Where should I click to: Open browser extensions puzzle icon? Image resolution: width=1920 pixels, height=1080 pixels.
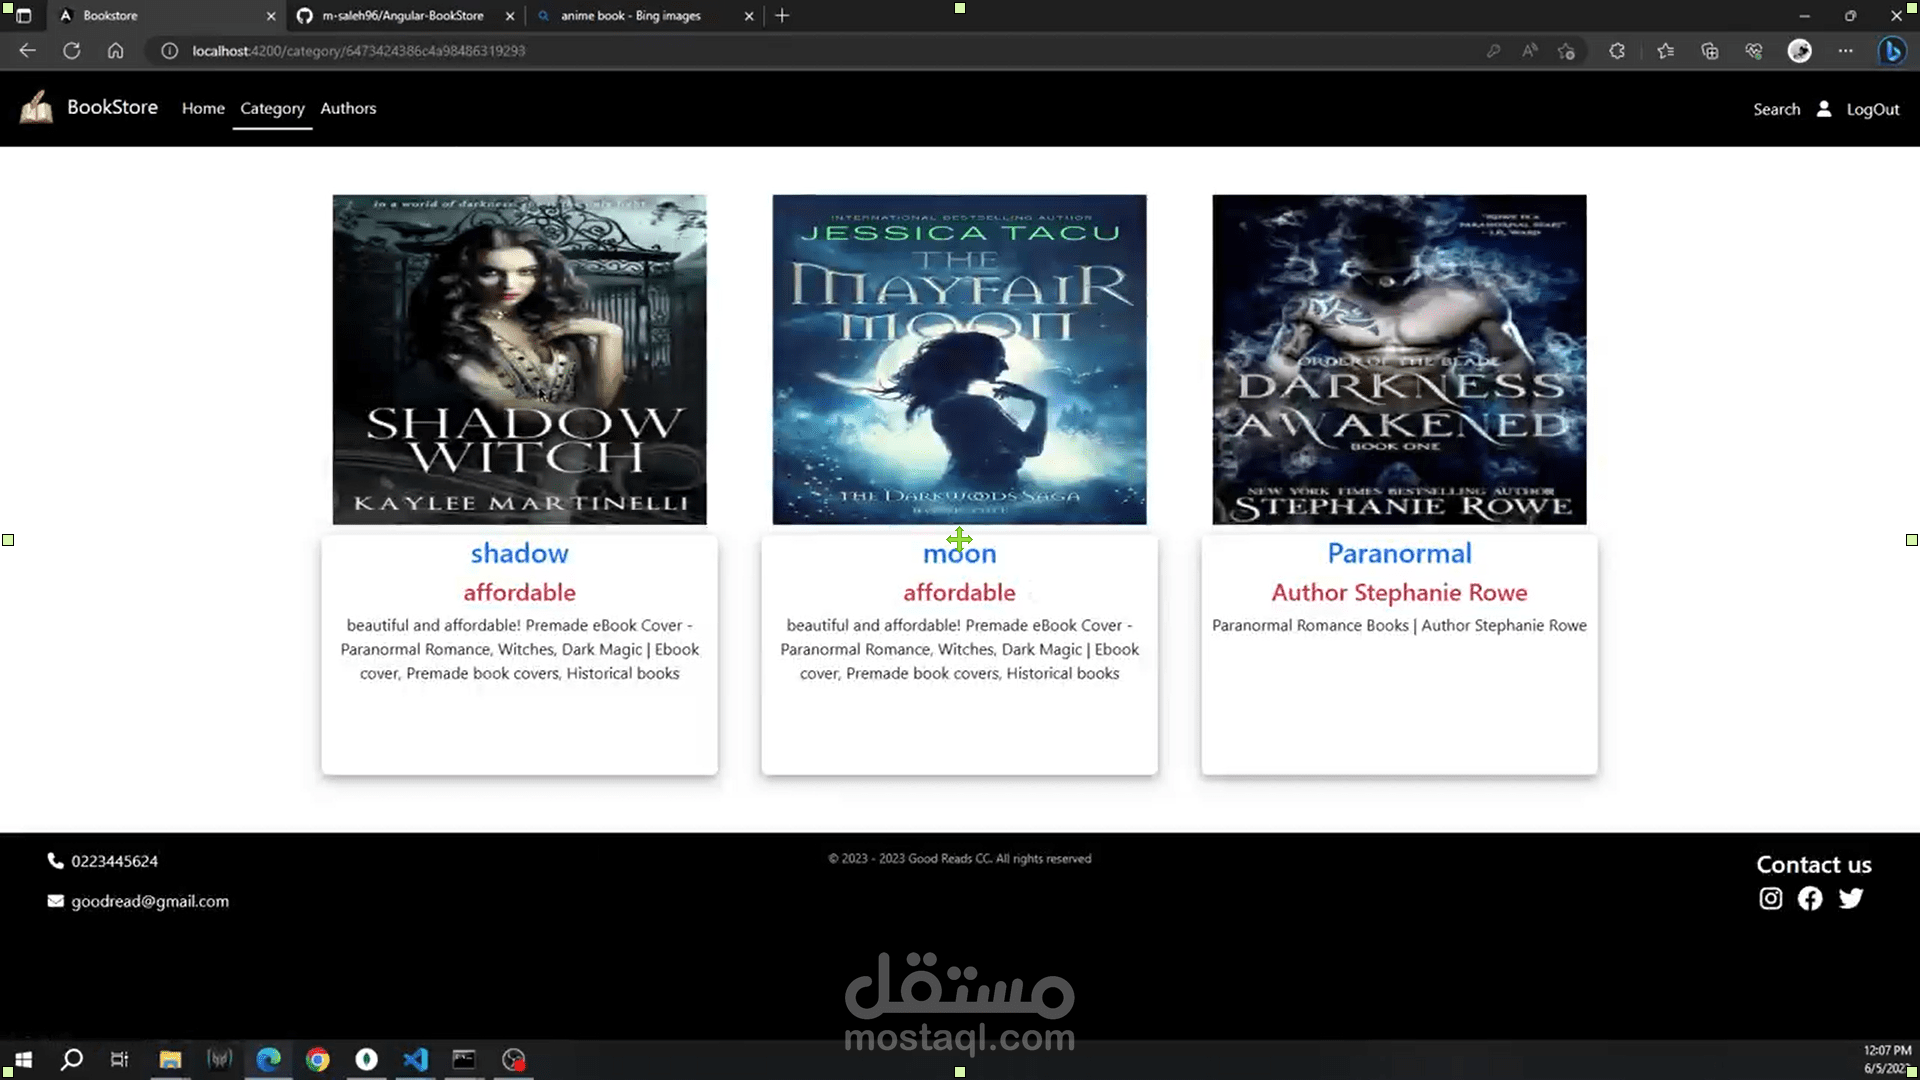coord(1617,51)
